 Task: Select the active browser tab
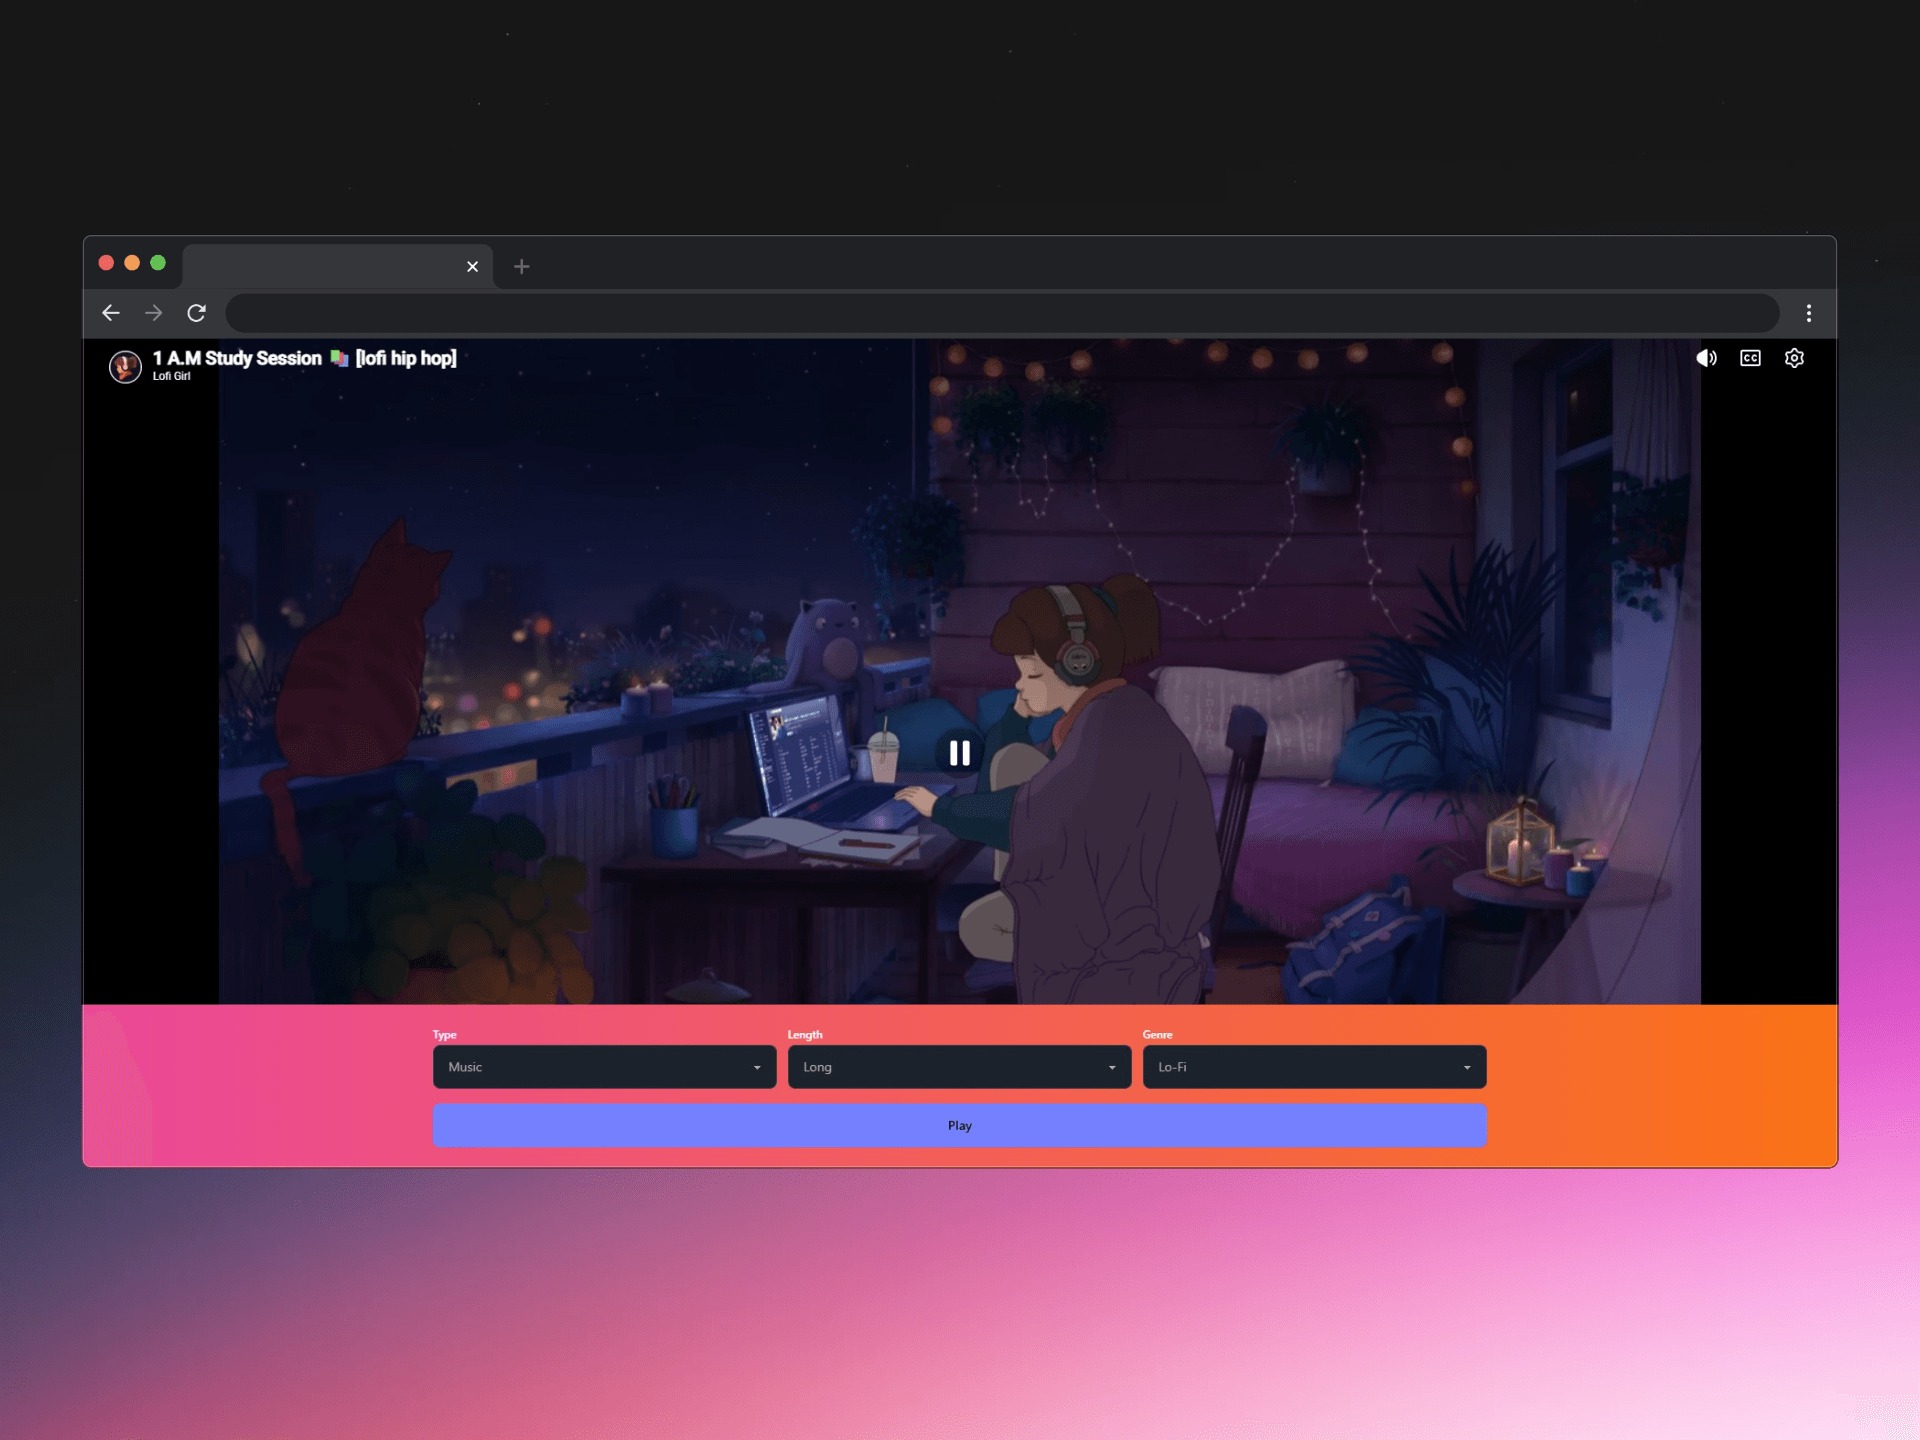(x=337, y=266)
